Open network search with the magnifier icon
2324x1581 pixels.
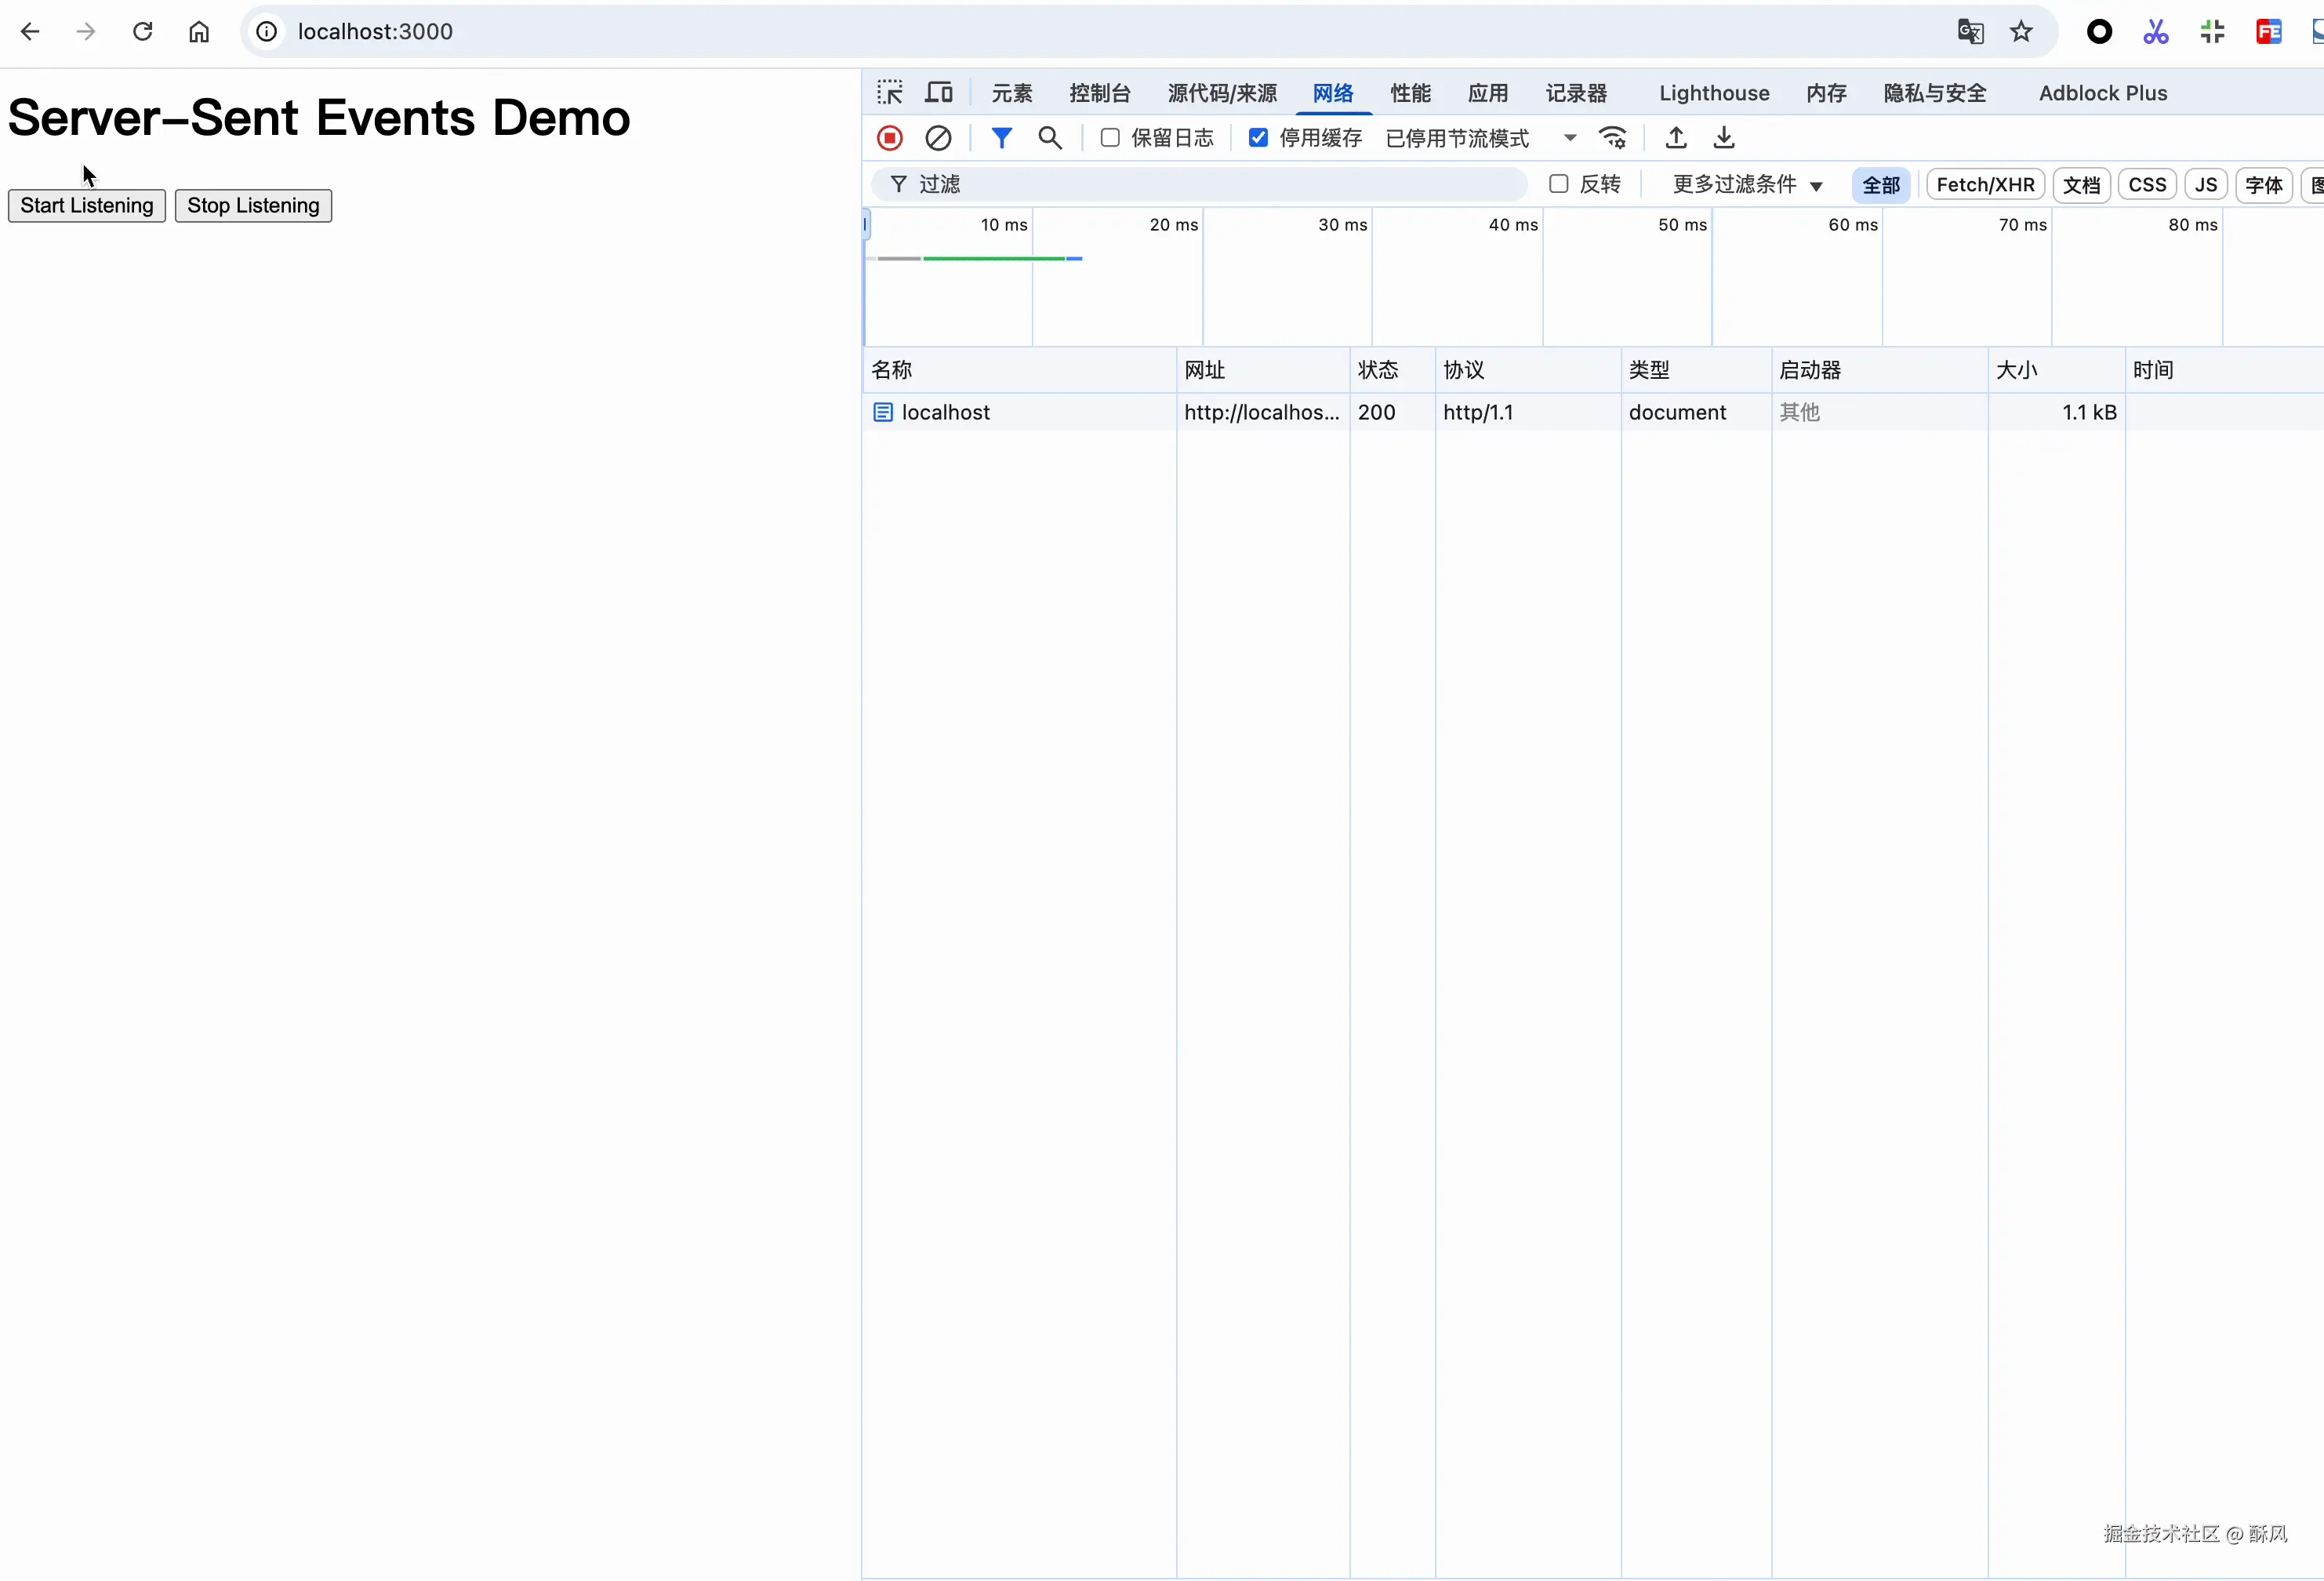[1049, 138]
